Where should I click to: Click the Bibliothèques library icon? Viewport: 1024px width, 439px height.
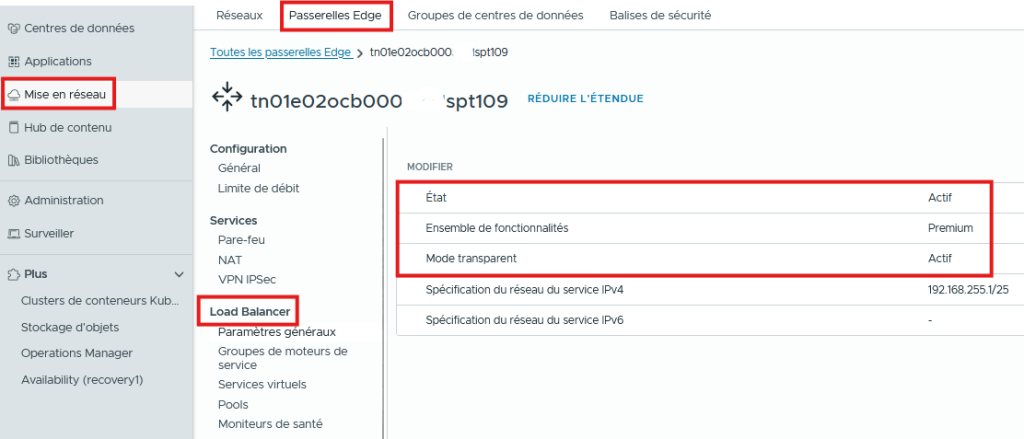(13, 160)
